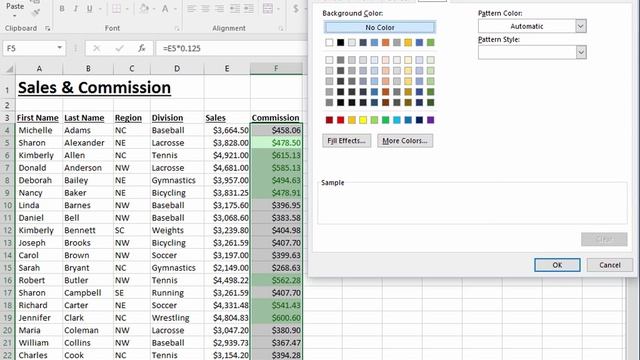Click the Fill Effects button
Screen dimensions: 640x360
coord(347,141)
